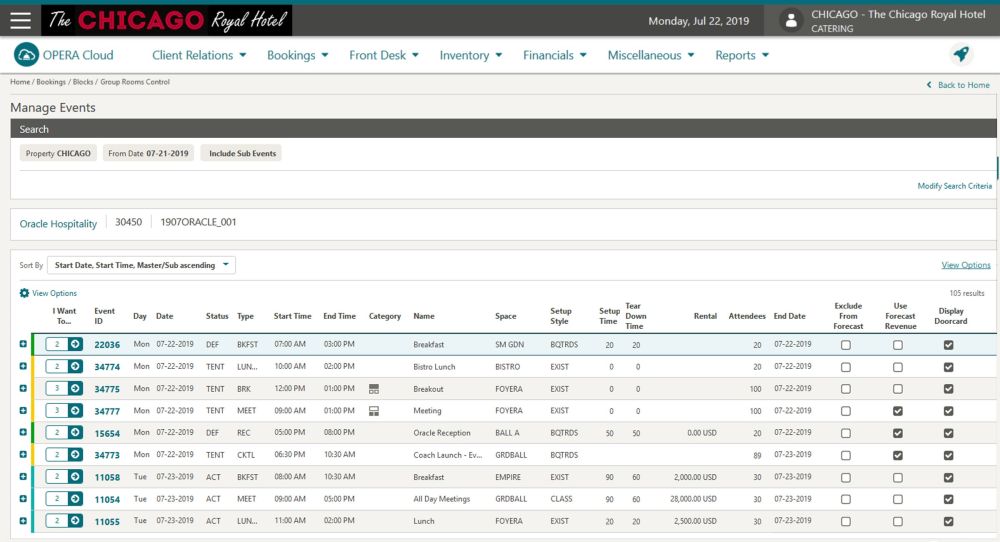Open the Client Relations menu
1000x542 pixels.
tap(199, 55)
